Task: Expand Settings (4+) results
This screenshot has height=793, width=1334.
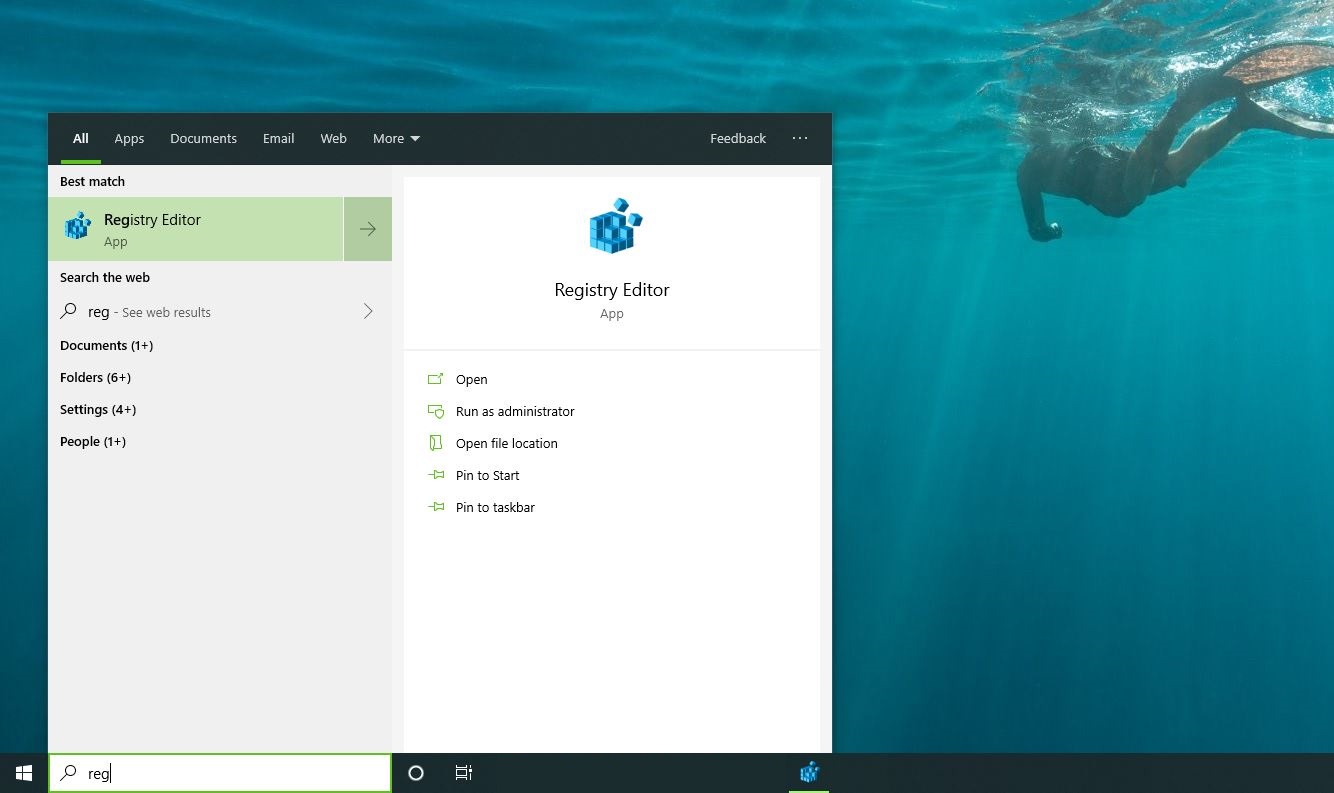Action: pyautogui.click(x=98, y=409)
